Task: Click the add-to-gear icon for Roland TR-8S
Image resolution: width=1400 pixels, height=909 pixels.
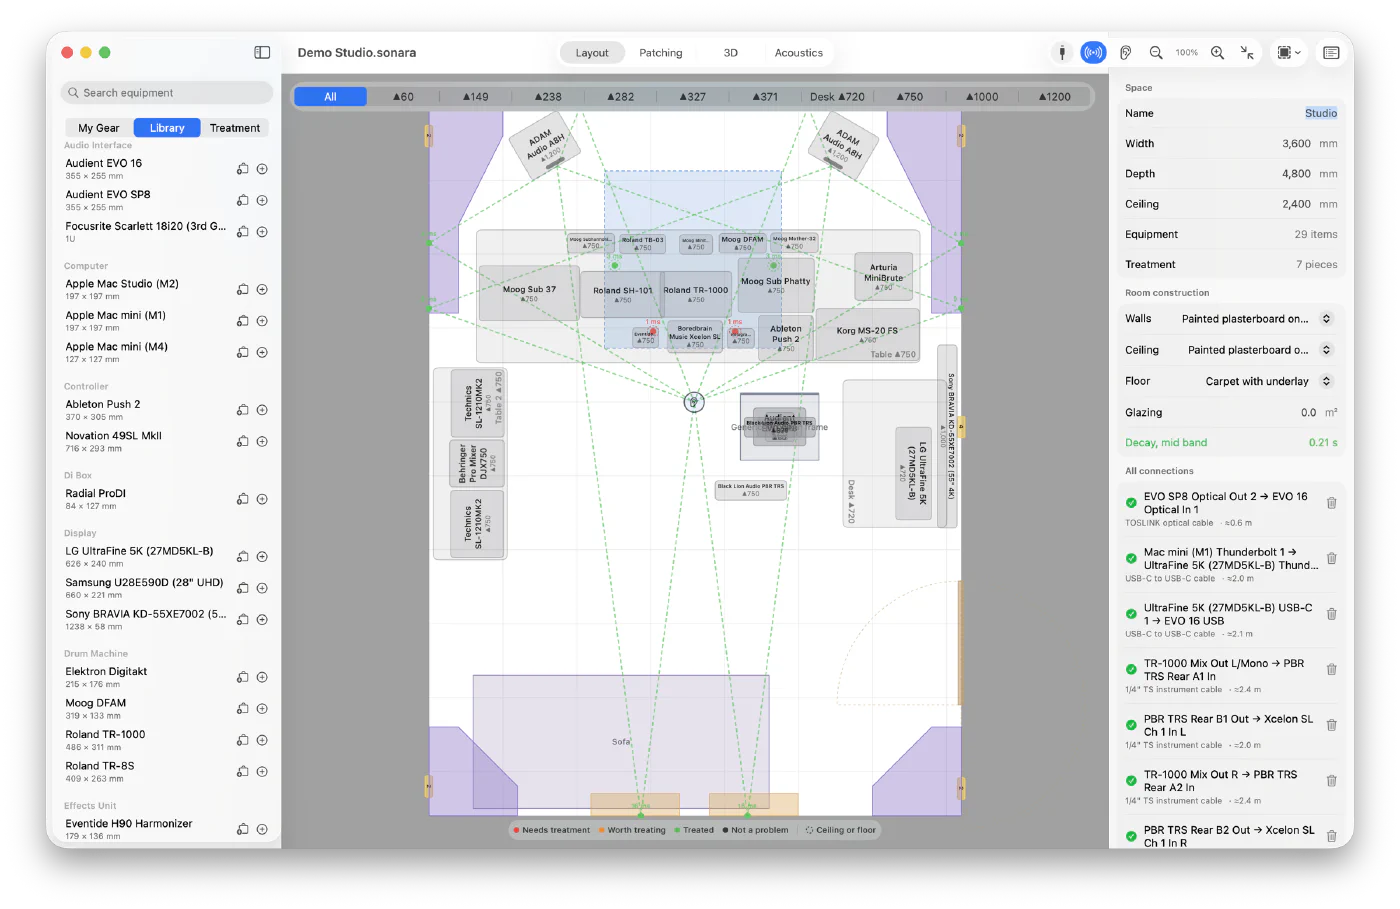Action: [x=242, y=772]
